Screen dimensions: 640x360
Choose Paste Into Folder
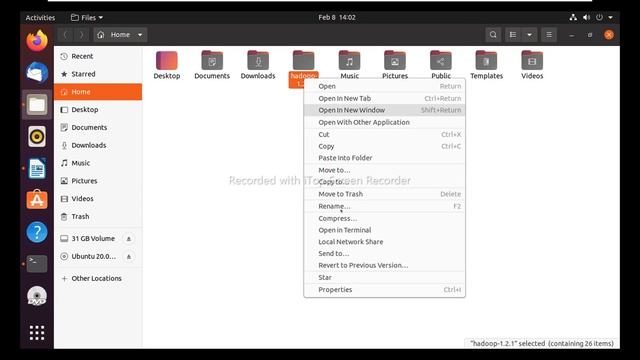[384, 158]
